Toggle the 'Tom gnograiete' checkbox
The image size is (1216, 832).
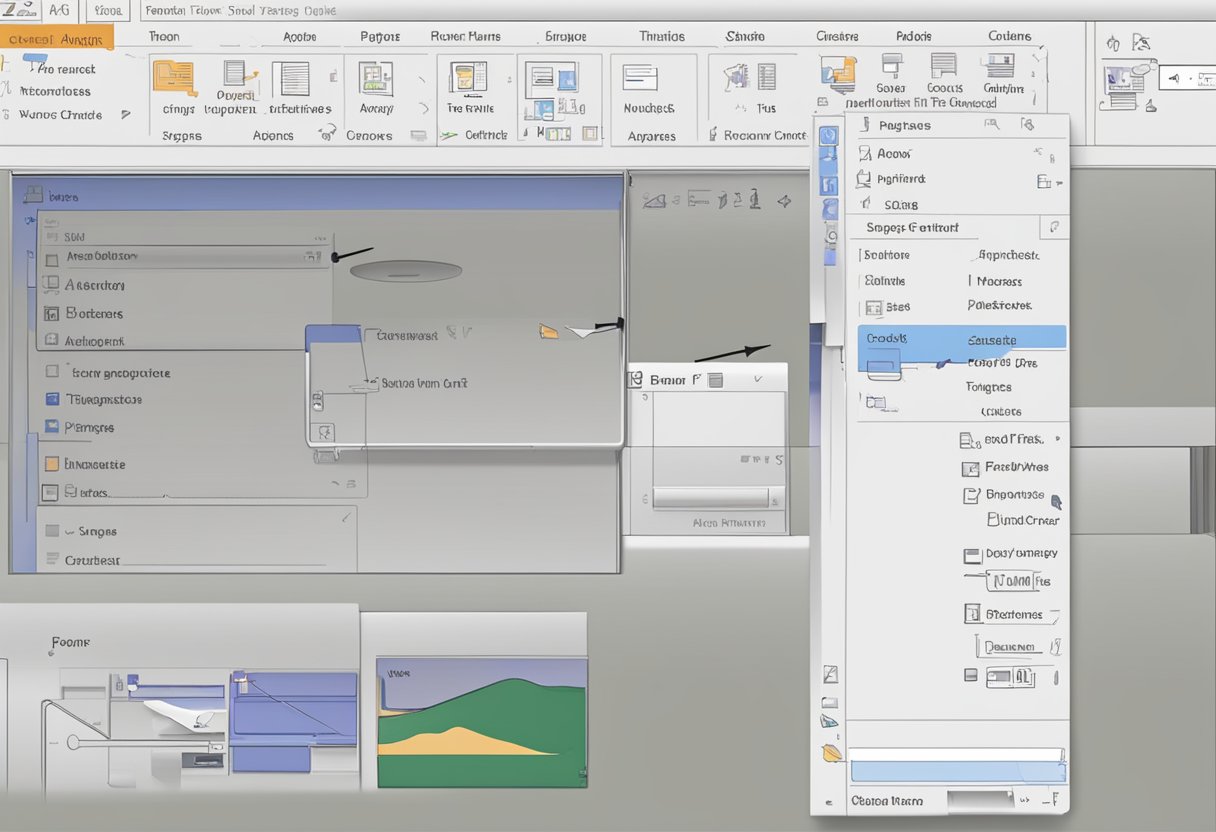coord(52,372)
